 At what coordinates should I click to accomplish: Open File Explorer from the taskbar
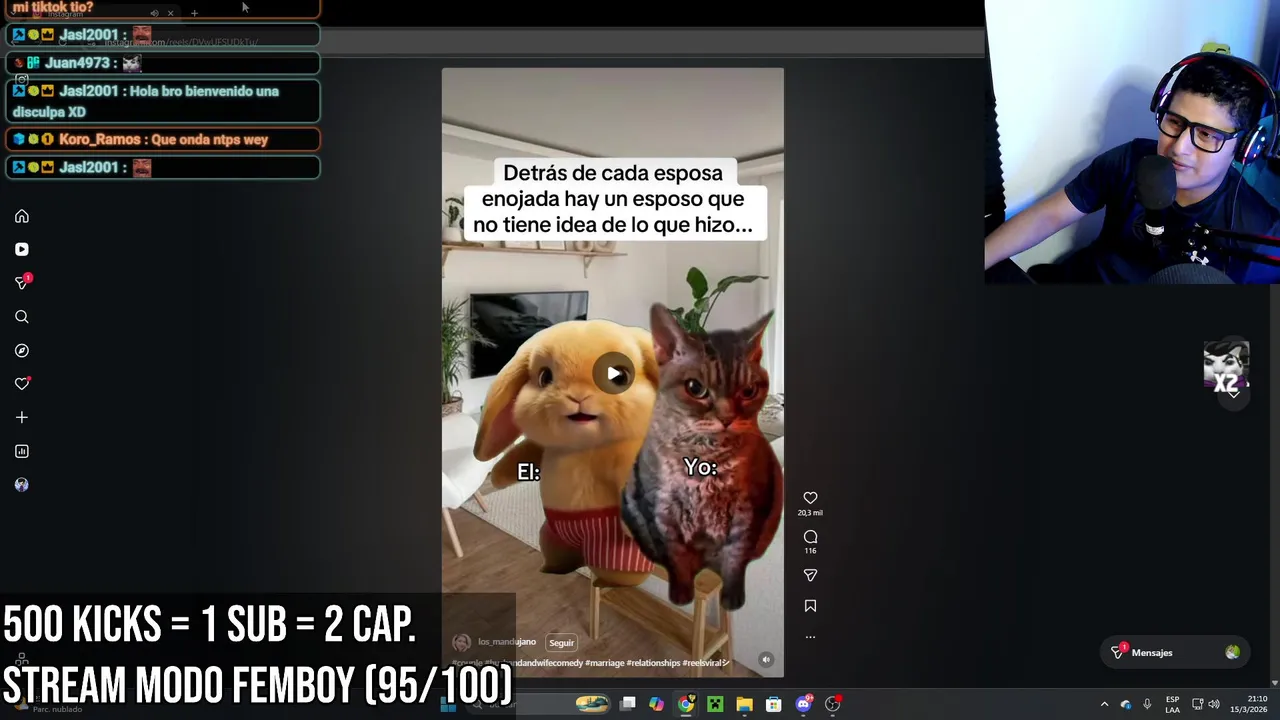[x=744, y=704]
